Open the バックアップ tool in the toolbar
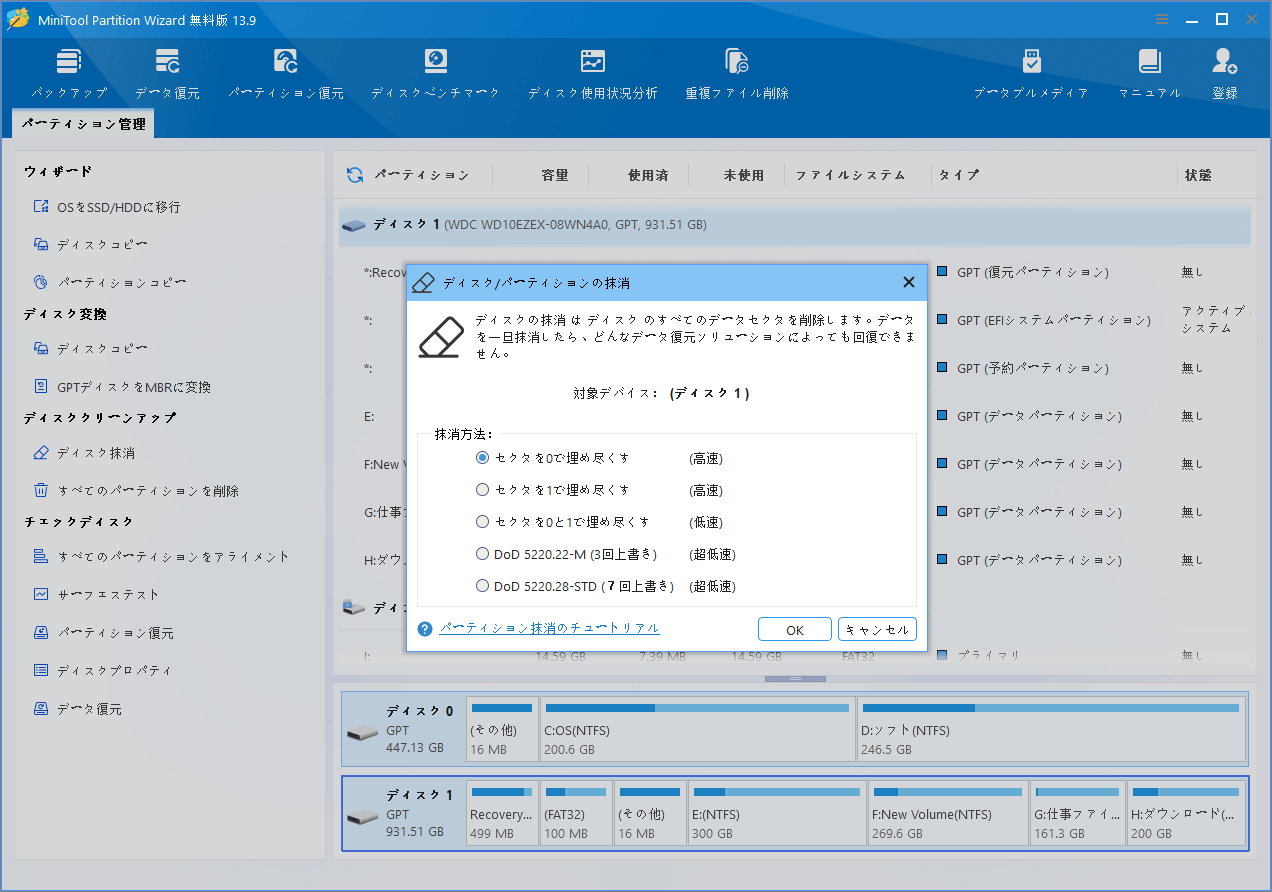 tap(68, 74)
